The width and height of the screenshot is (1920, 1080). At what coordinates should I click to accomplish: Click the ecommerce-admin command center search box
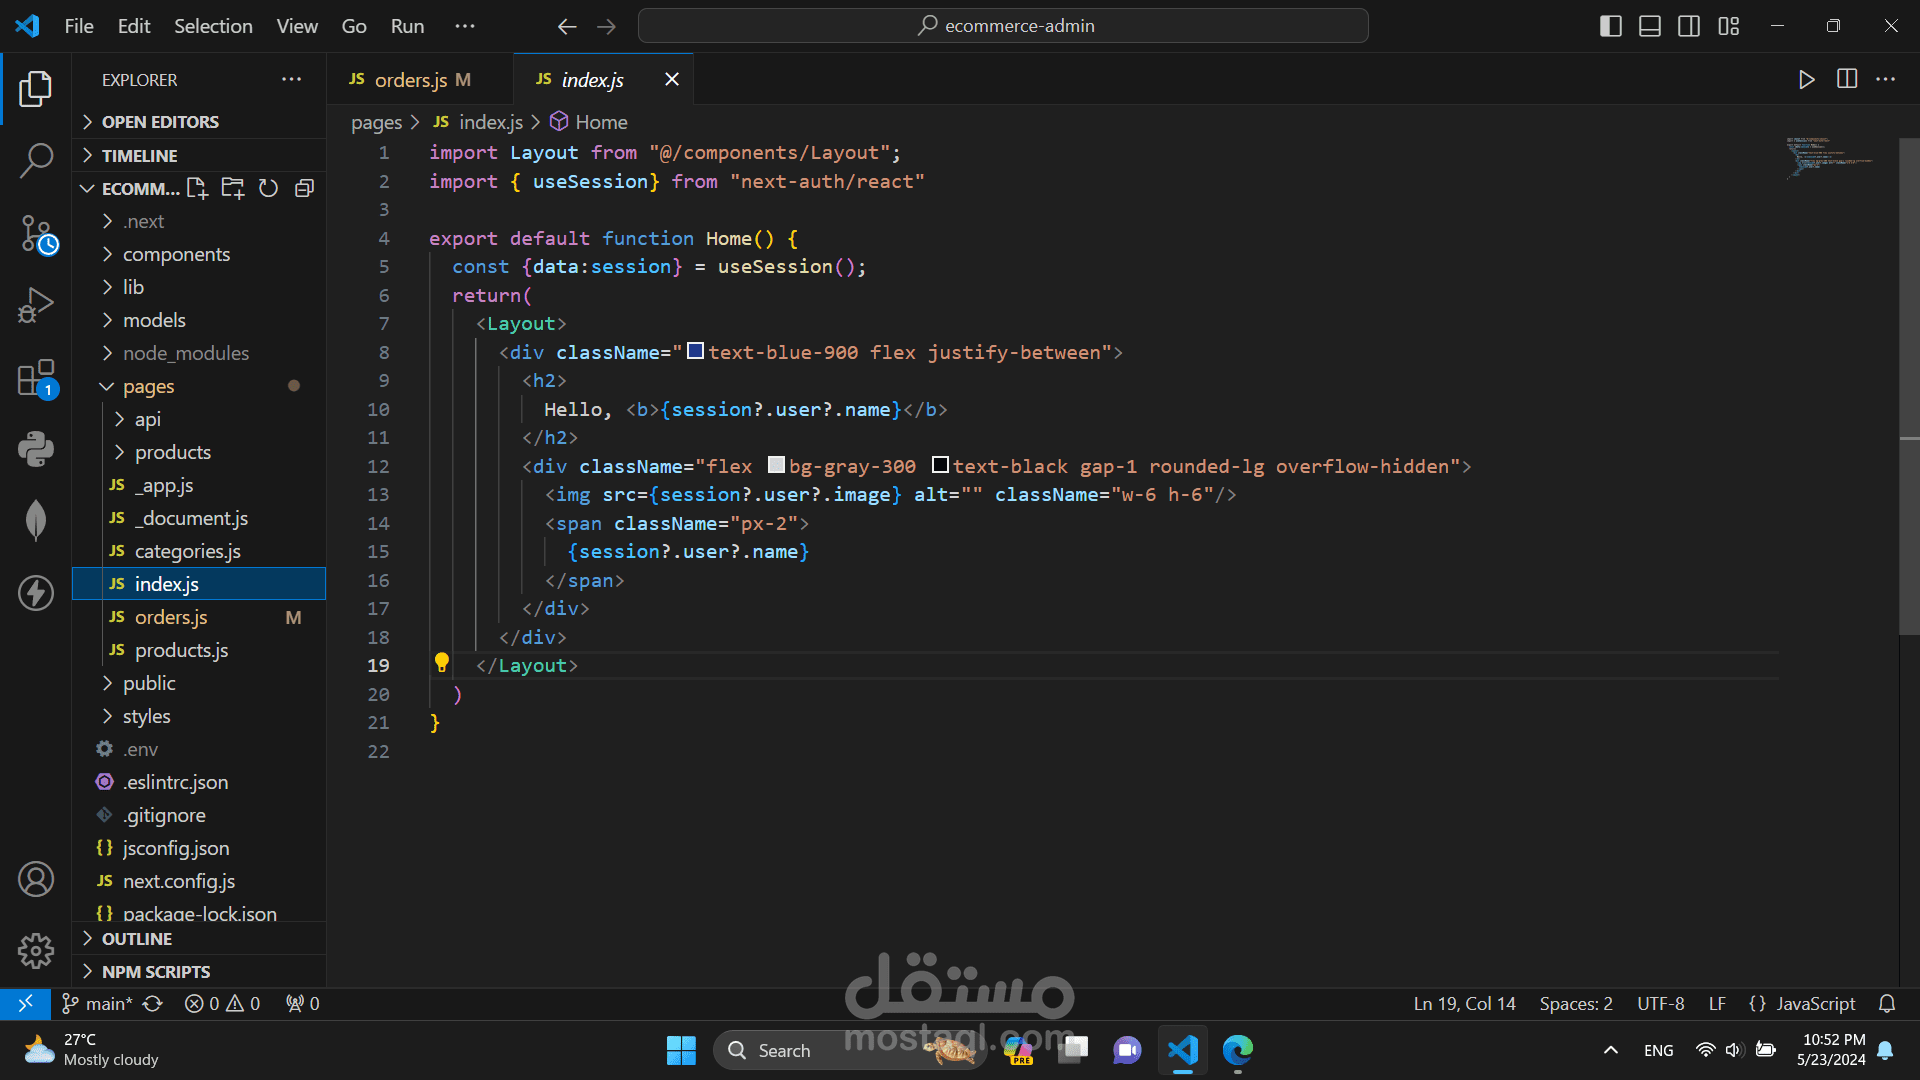(x=1003, y=26)
